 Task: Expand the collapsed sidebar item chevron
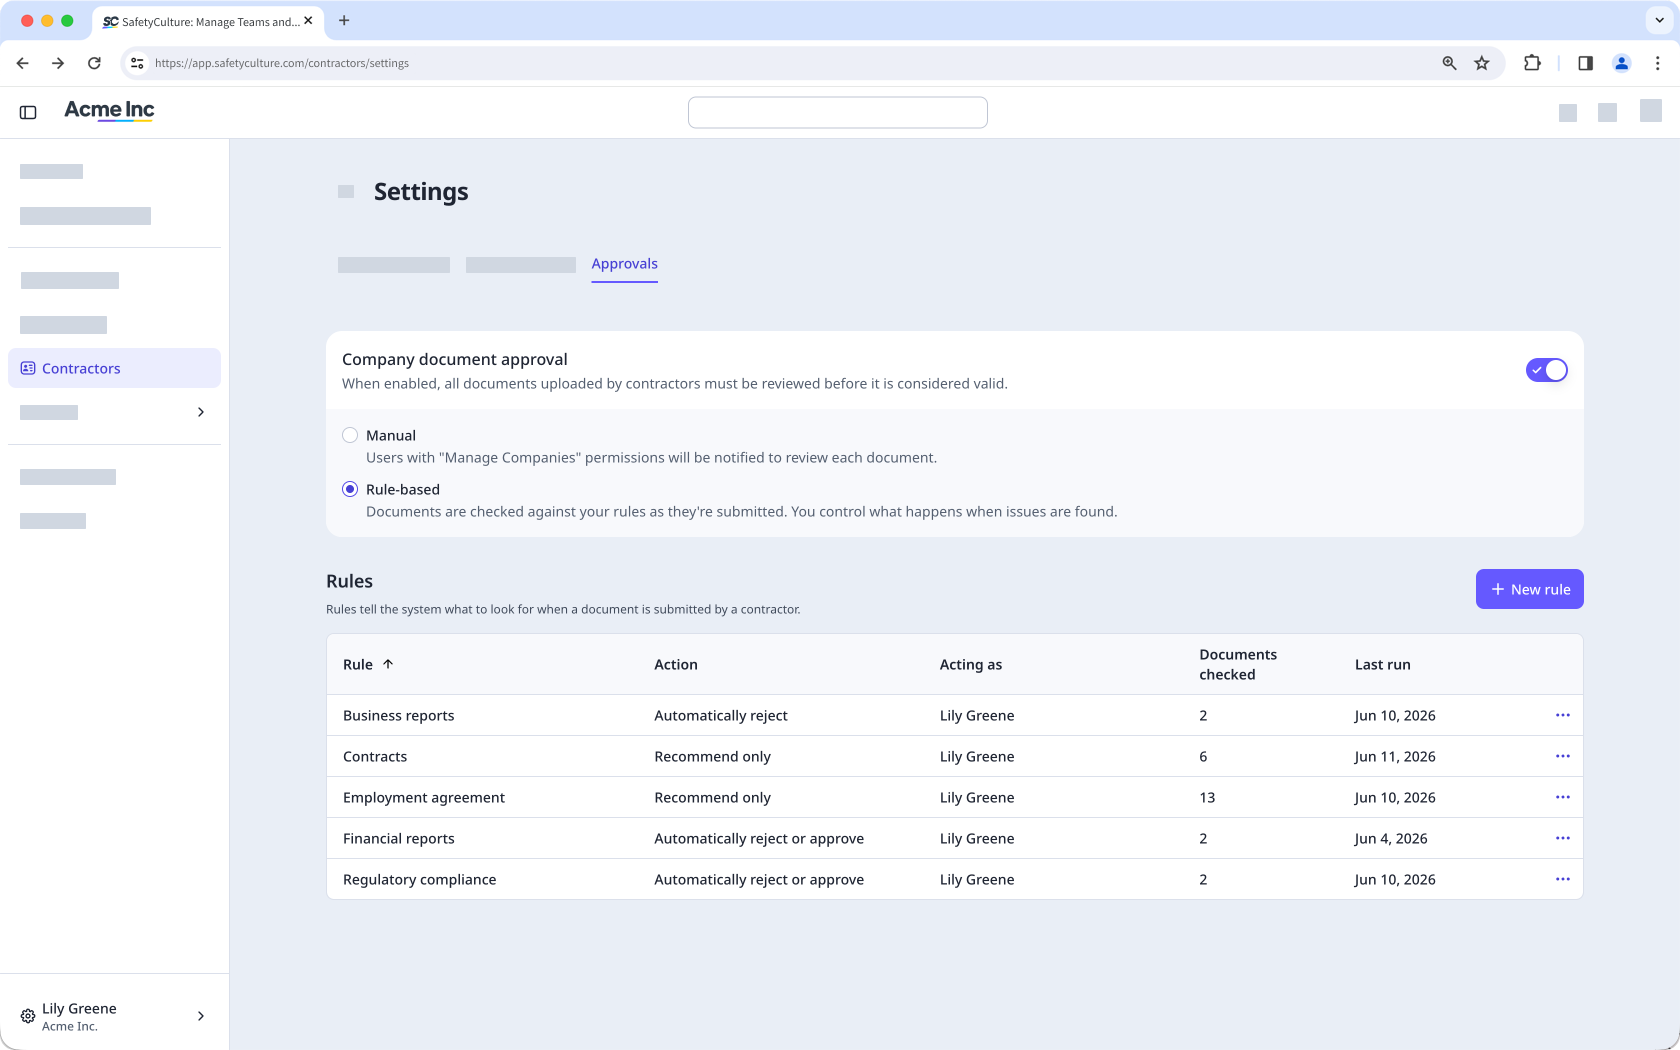click(201, 412)
